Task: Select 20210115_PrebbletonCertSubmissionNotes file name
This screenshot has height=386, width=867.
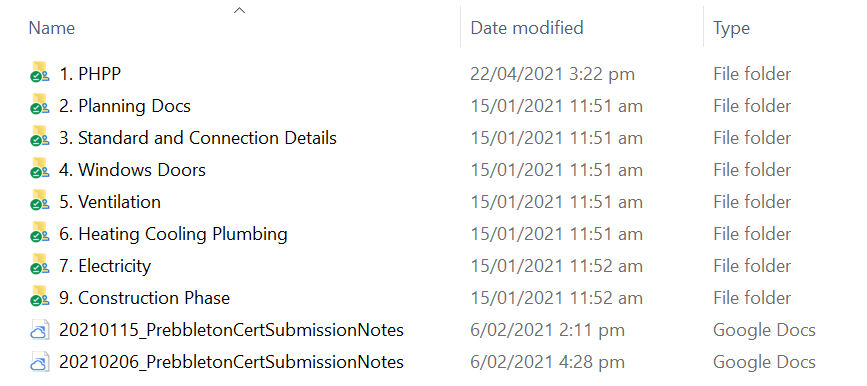Action: tap(231, 330)
